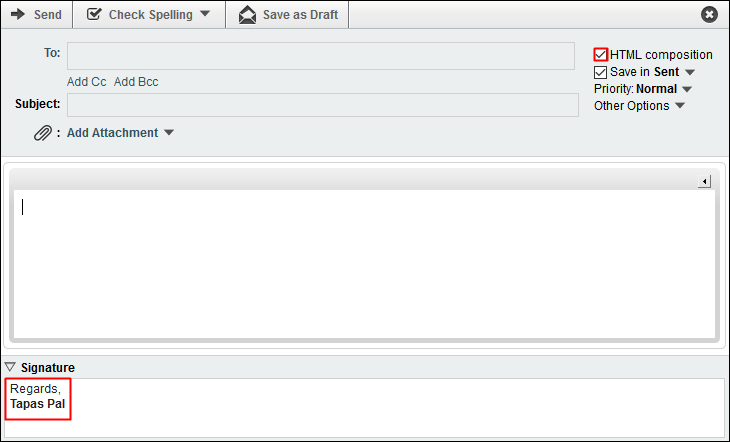Click the signature text Tapas Pal
Image resolution: width=730 pixels, height=442 pixels.
pyautogui.click(x=37, y=404)
